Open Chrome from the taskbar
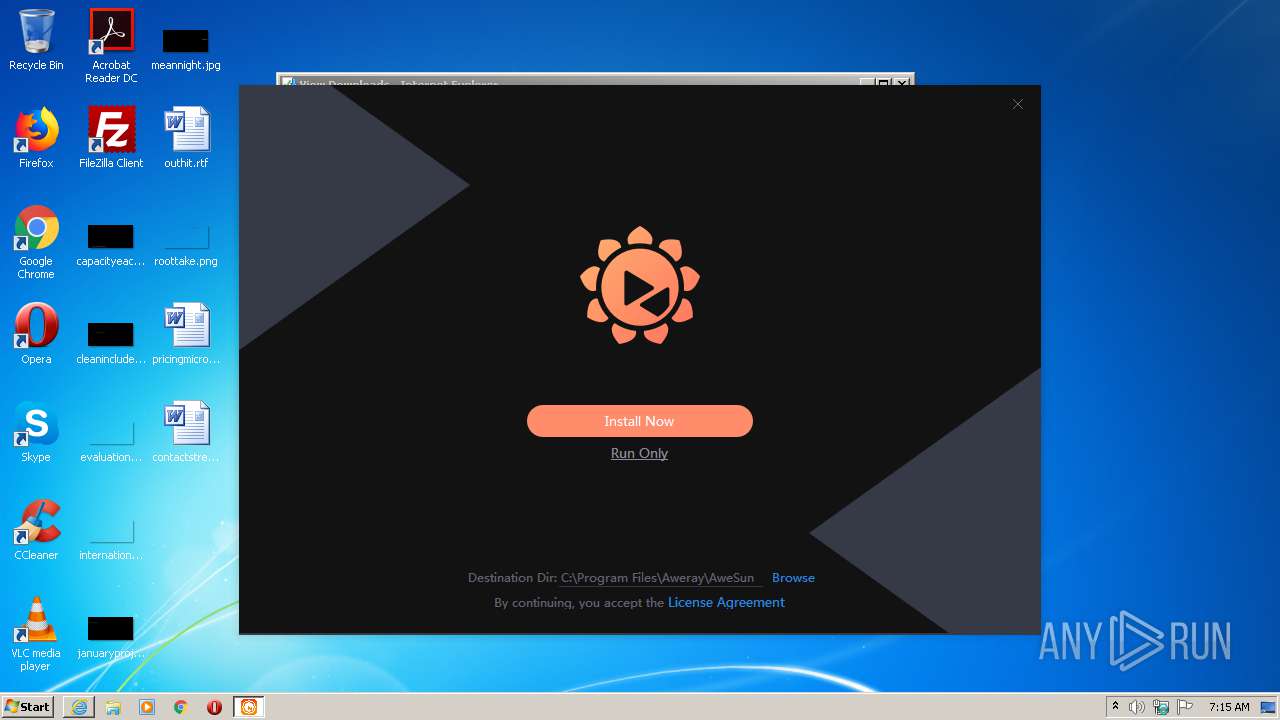The width and height of the screenshot is (1280, 720). (181, 707)
